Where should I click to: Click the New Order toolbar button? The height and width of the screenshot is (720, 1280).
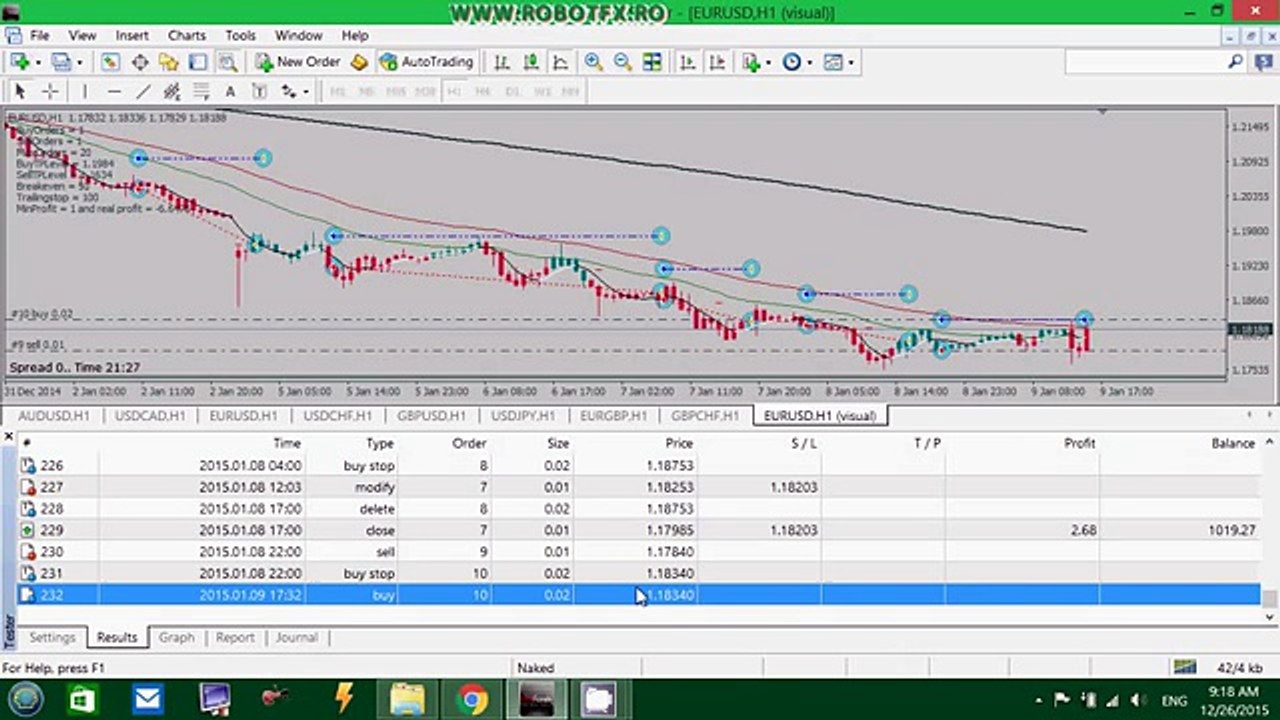tap(298, 62)
